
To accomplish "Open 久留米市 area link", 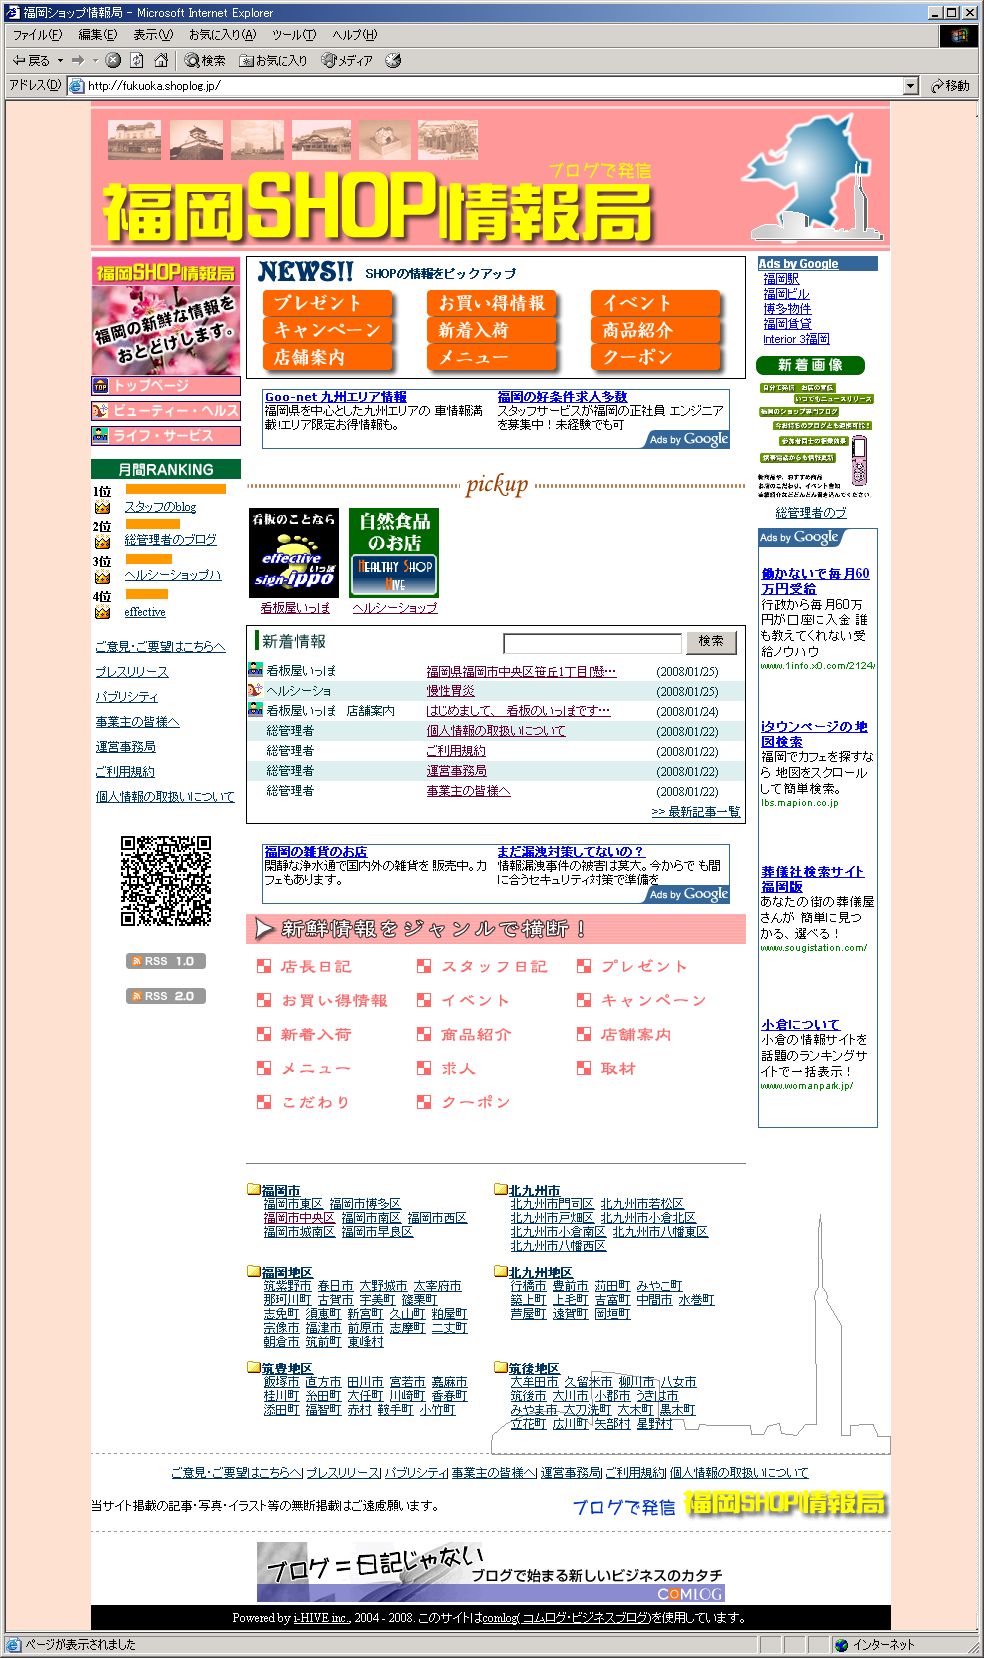I will tap(588, 1382).
